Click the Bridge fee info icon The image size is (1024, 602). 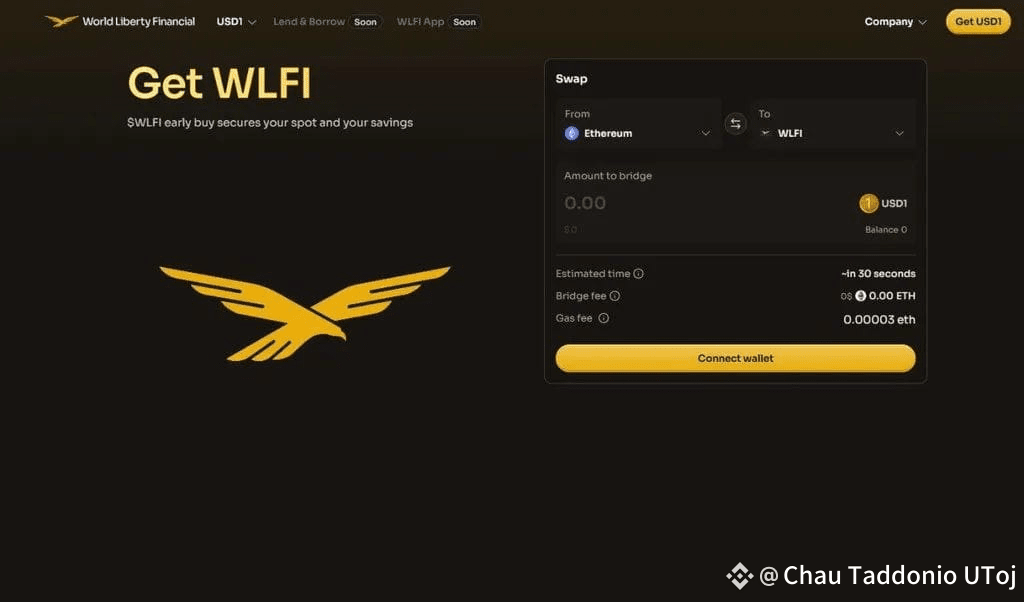(615, 296)
